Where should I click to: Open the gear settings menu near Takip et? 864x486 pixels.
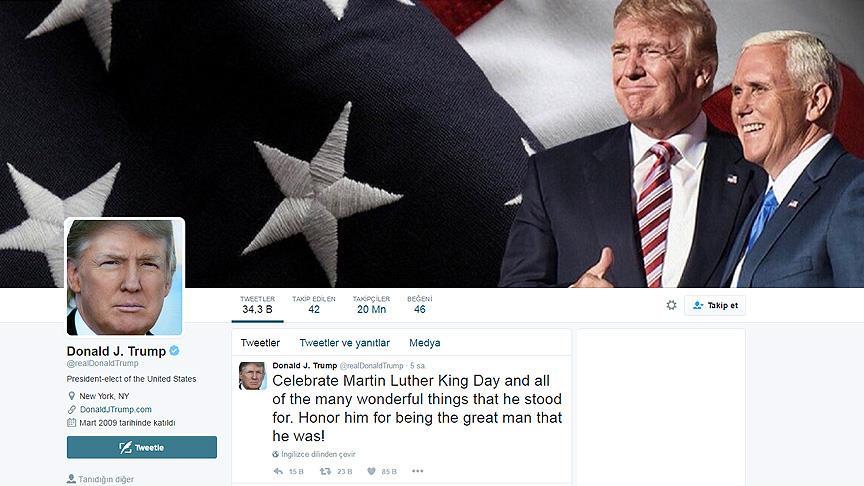[x=671, y=305]
